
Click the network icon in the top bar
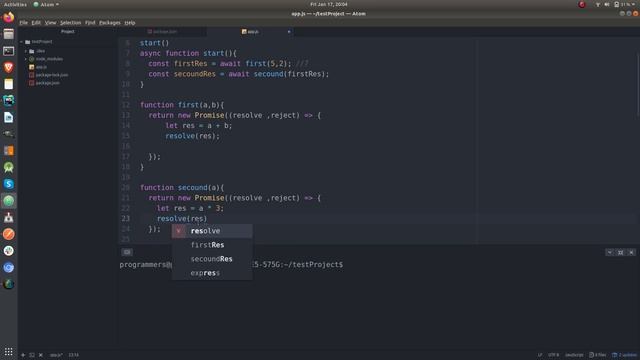pyautogui.click(x=598, y=4)
